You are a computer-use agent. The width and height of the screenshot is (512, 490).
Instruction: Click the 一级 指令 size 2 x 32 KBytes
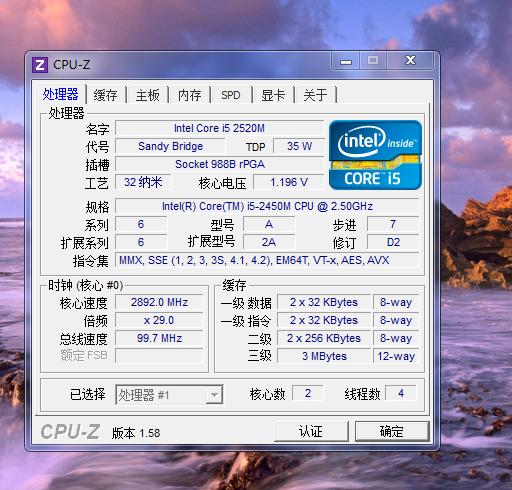click(x=324, y=320)
